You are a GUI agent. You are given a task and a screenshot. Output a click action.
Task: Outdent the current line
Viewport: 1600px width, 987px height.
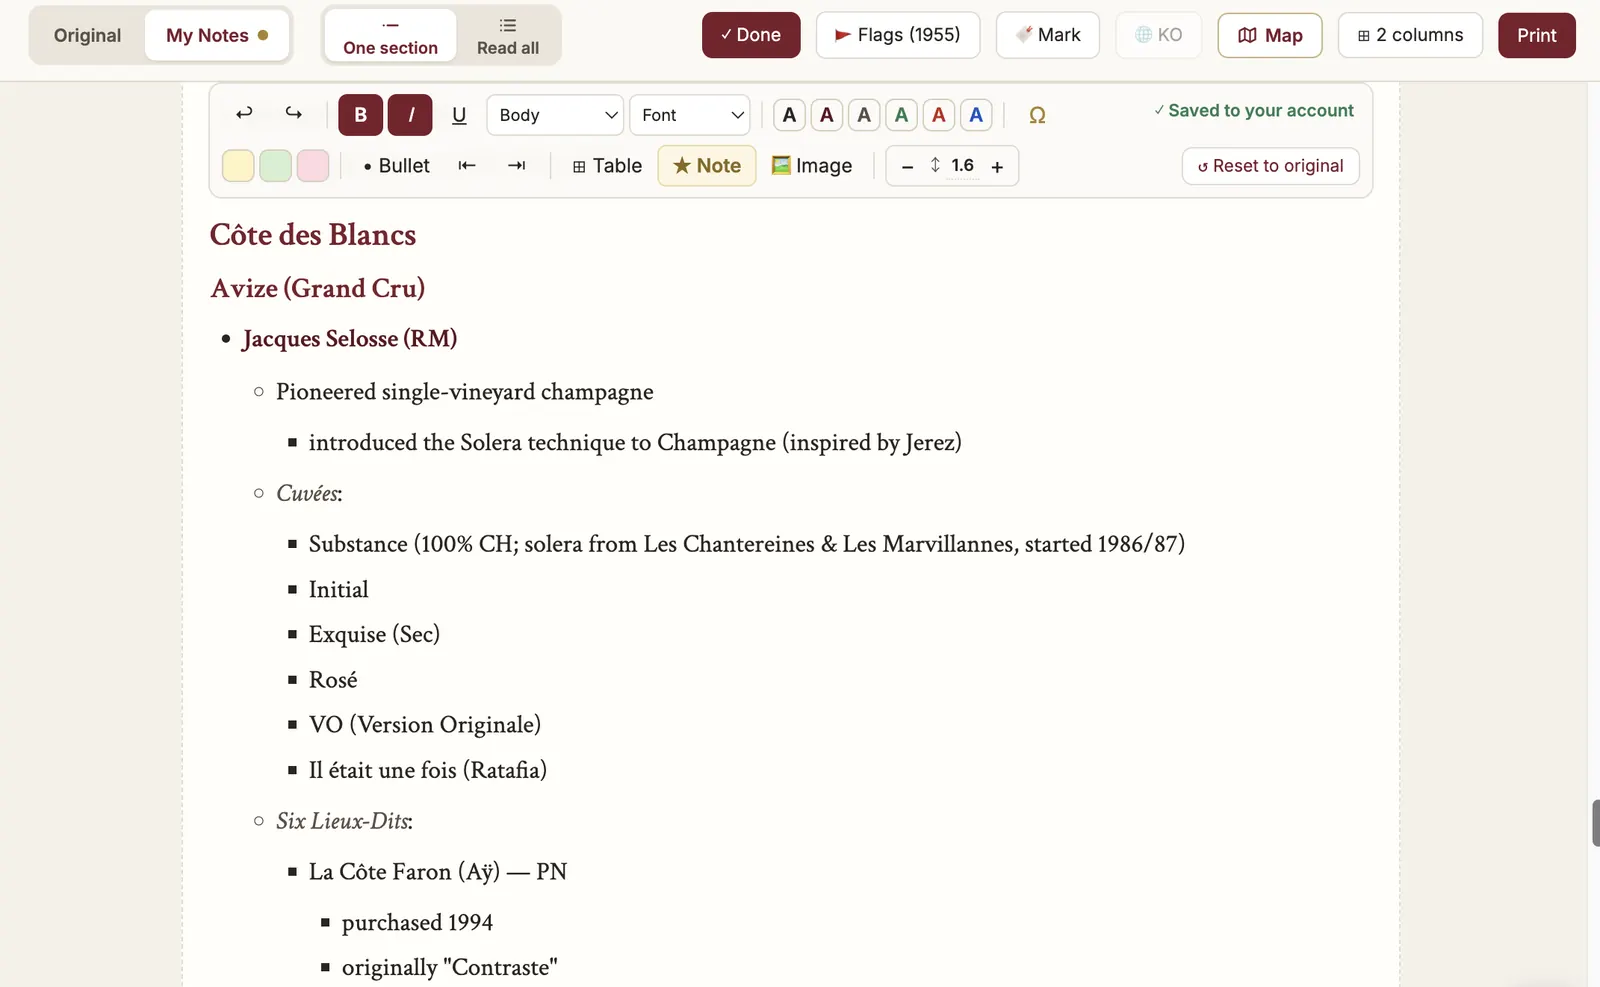click(467, 166)
